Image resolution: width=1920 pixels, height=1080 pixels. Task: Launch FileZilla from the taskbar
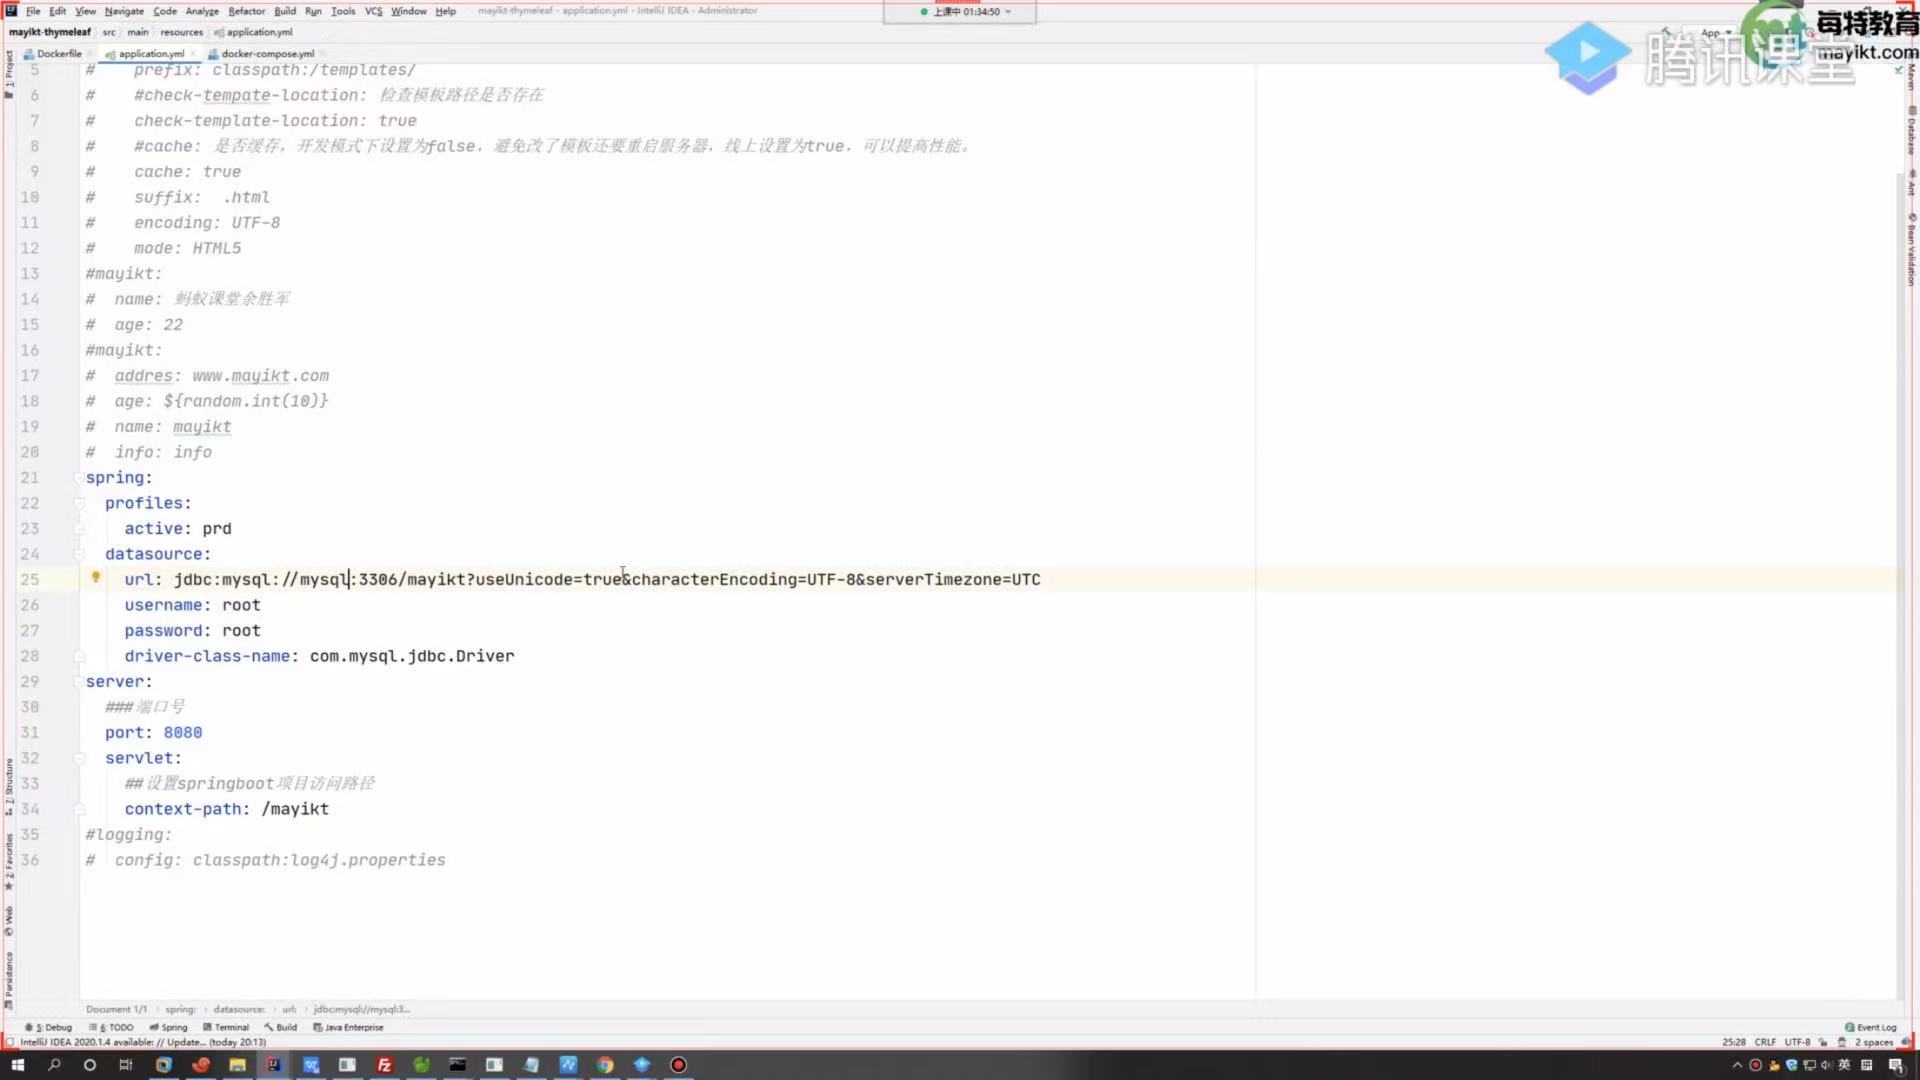pos(384,1065)
